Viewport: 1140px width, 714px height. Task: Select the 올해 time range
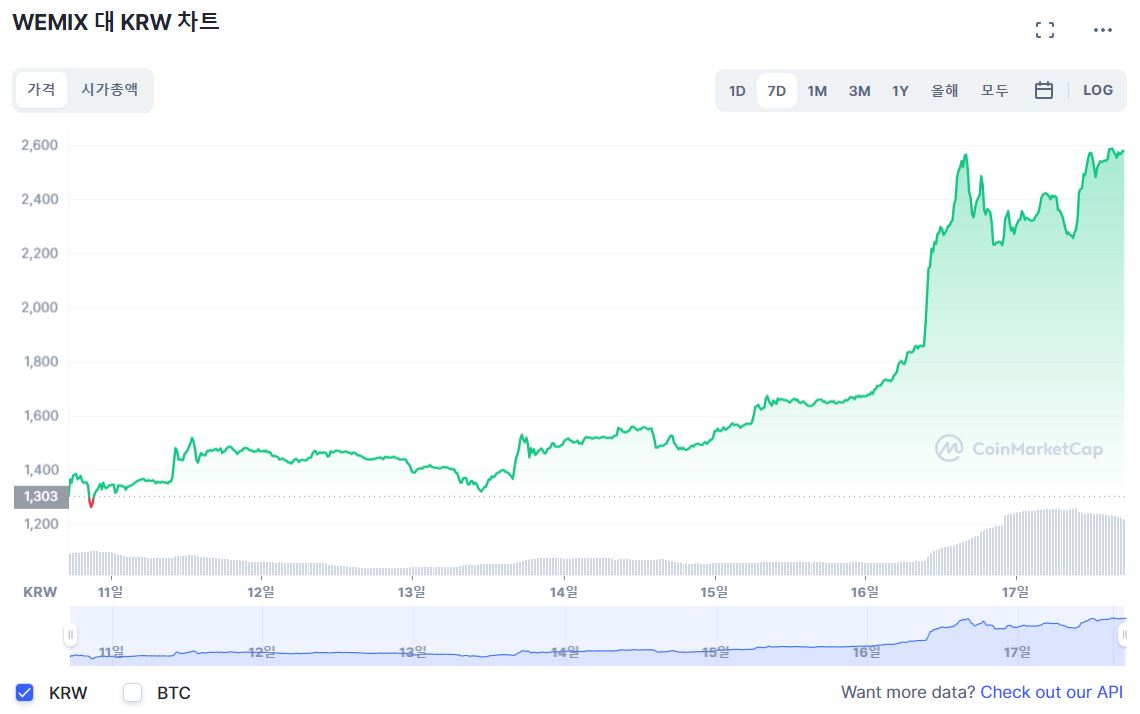(944, 91)
